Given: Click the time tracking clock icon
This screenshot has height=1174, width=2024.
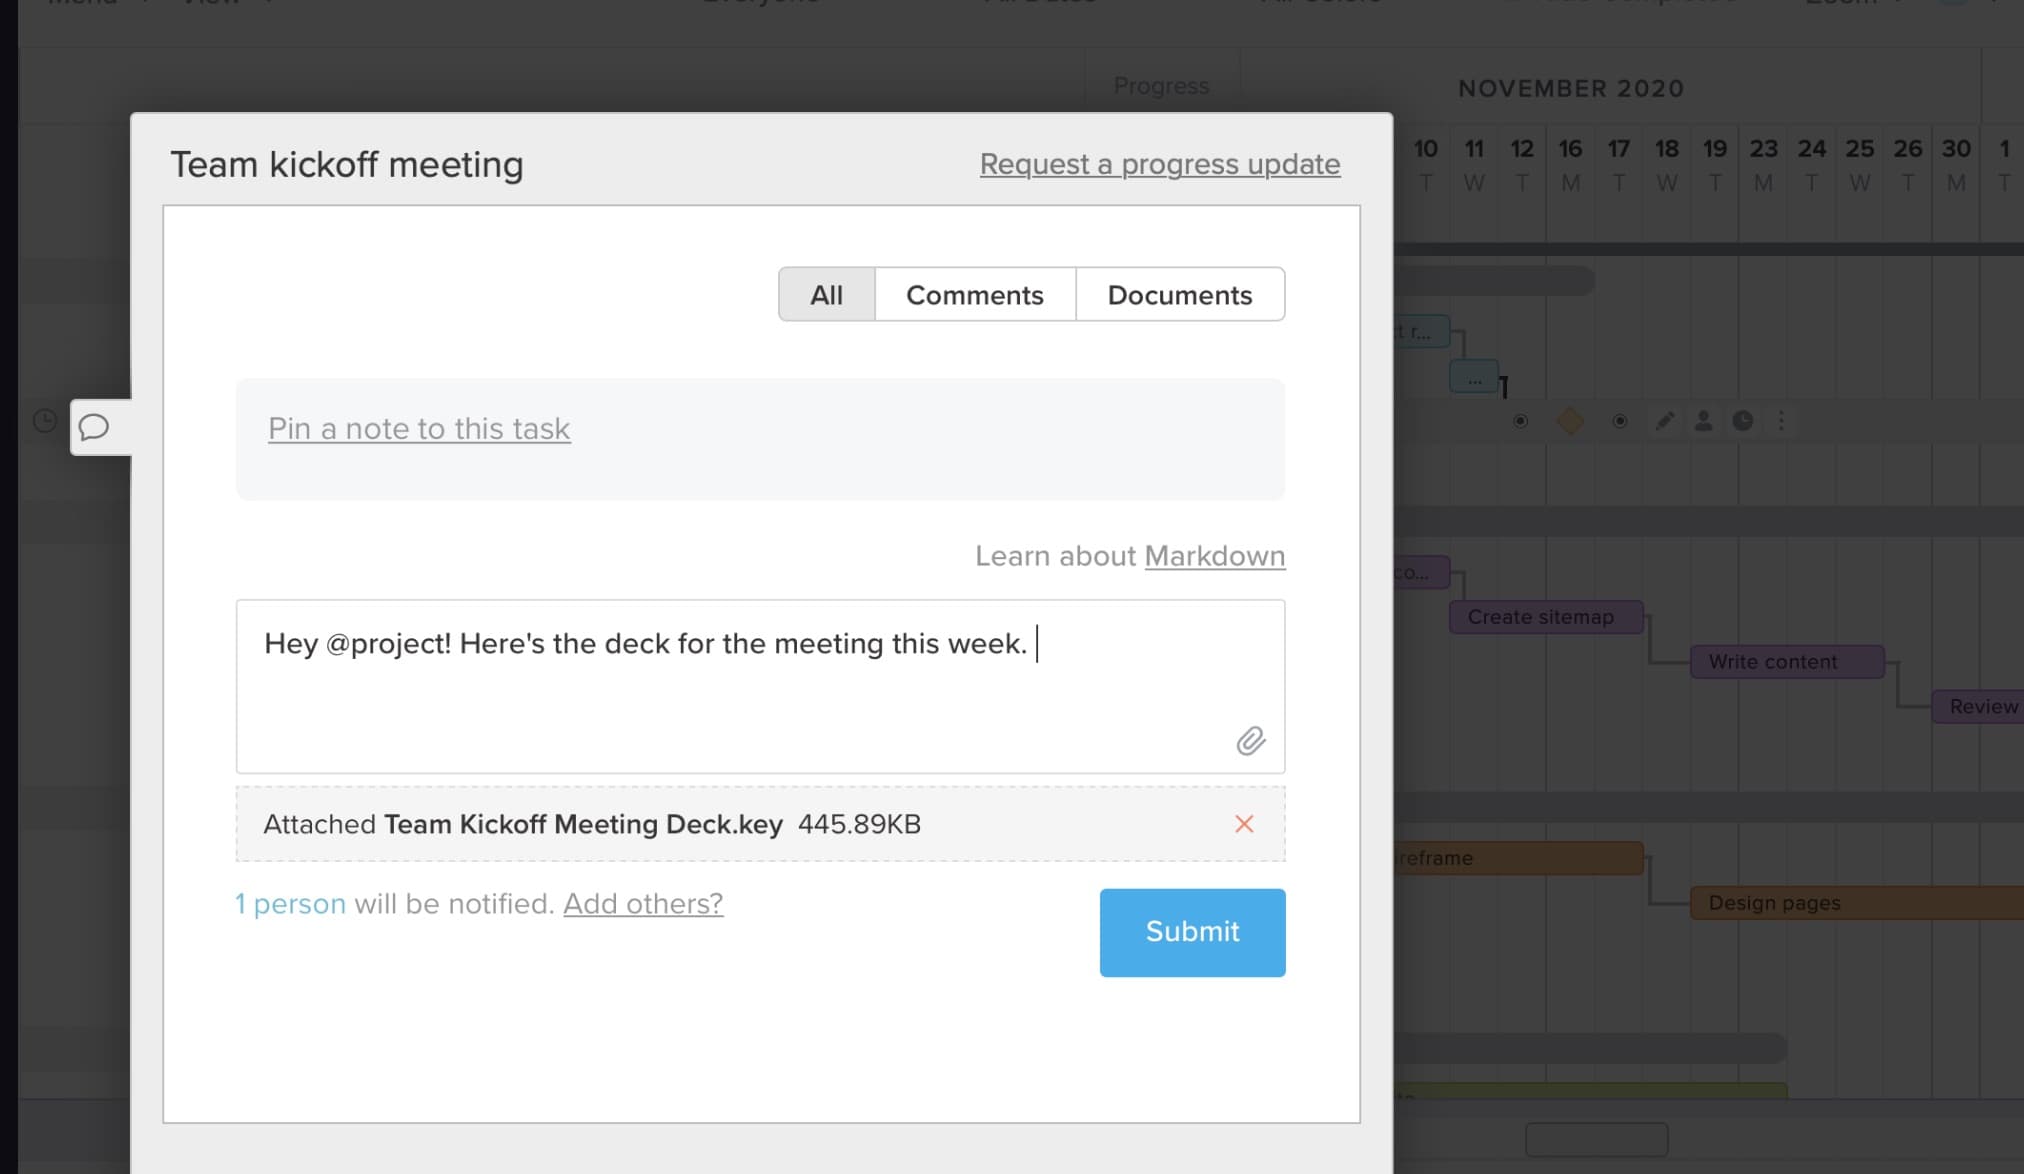Looking at the screenshot, I should tap(1743, 421).
